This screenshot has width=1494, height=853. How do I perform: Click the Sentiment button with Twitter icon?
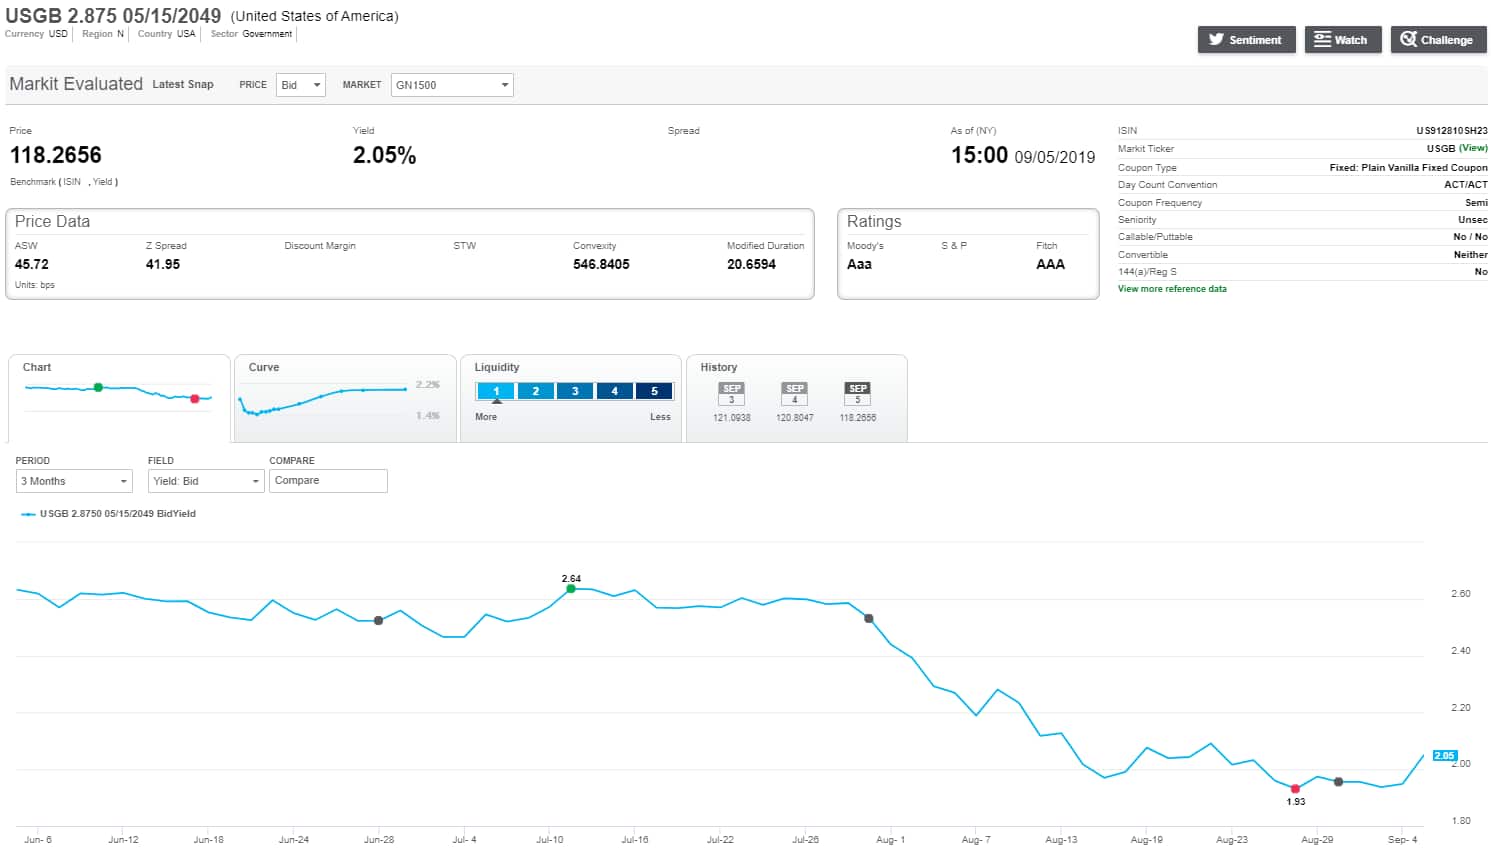click(x=1246, y=40)
